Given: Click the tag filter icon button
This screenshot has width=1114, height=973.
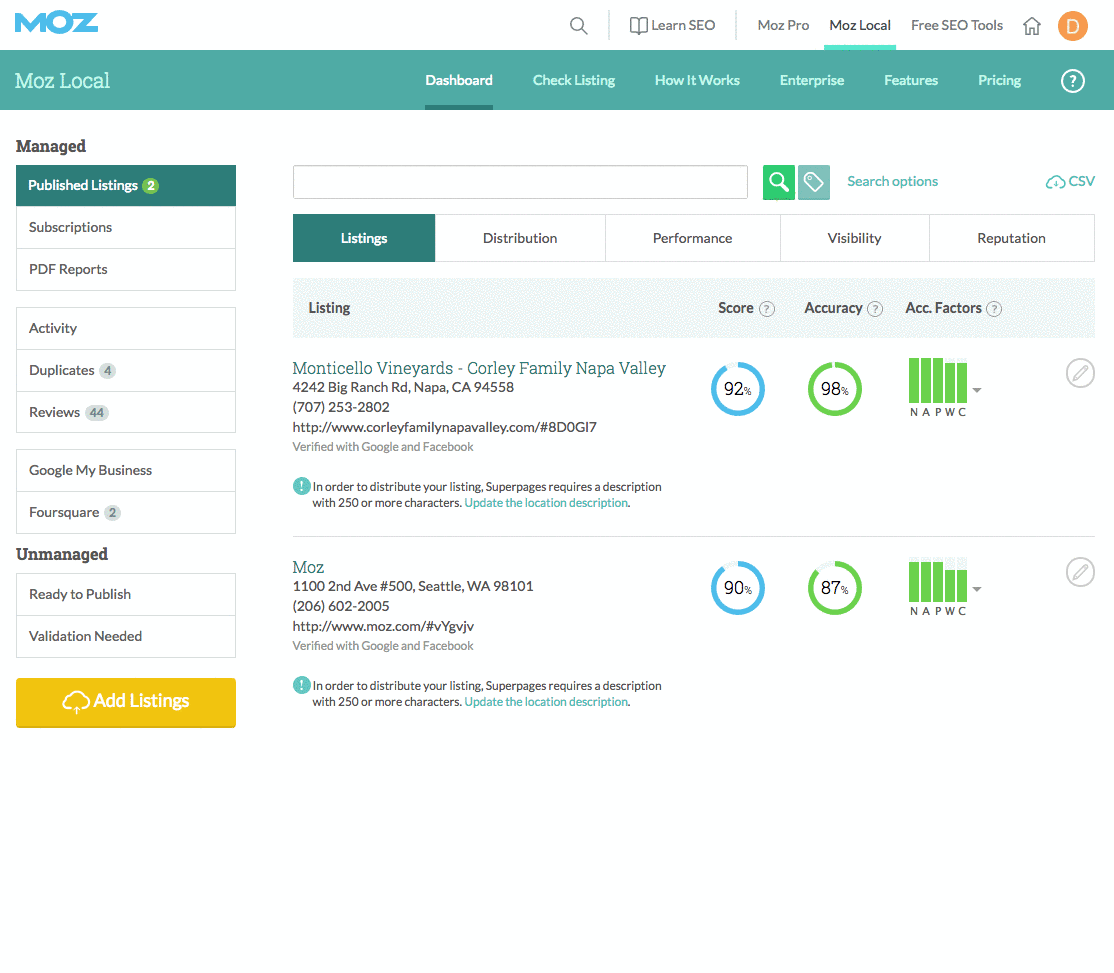Looking at the screenshot, I should click(x=813, y=183).
